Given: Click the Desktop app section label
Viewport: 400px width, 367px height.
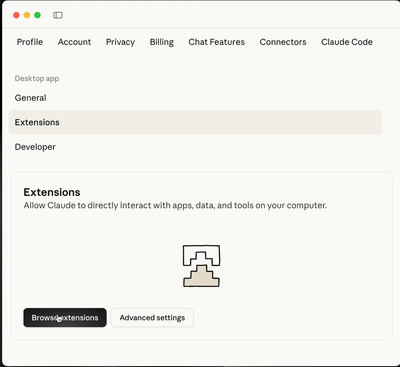Looking at the screenshot, I should click(37, 79).
